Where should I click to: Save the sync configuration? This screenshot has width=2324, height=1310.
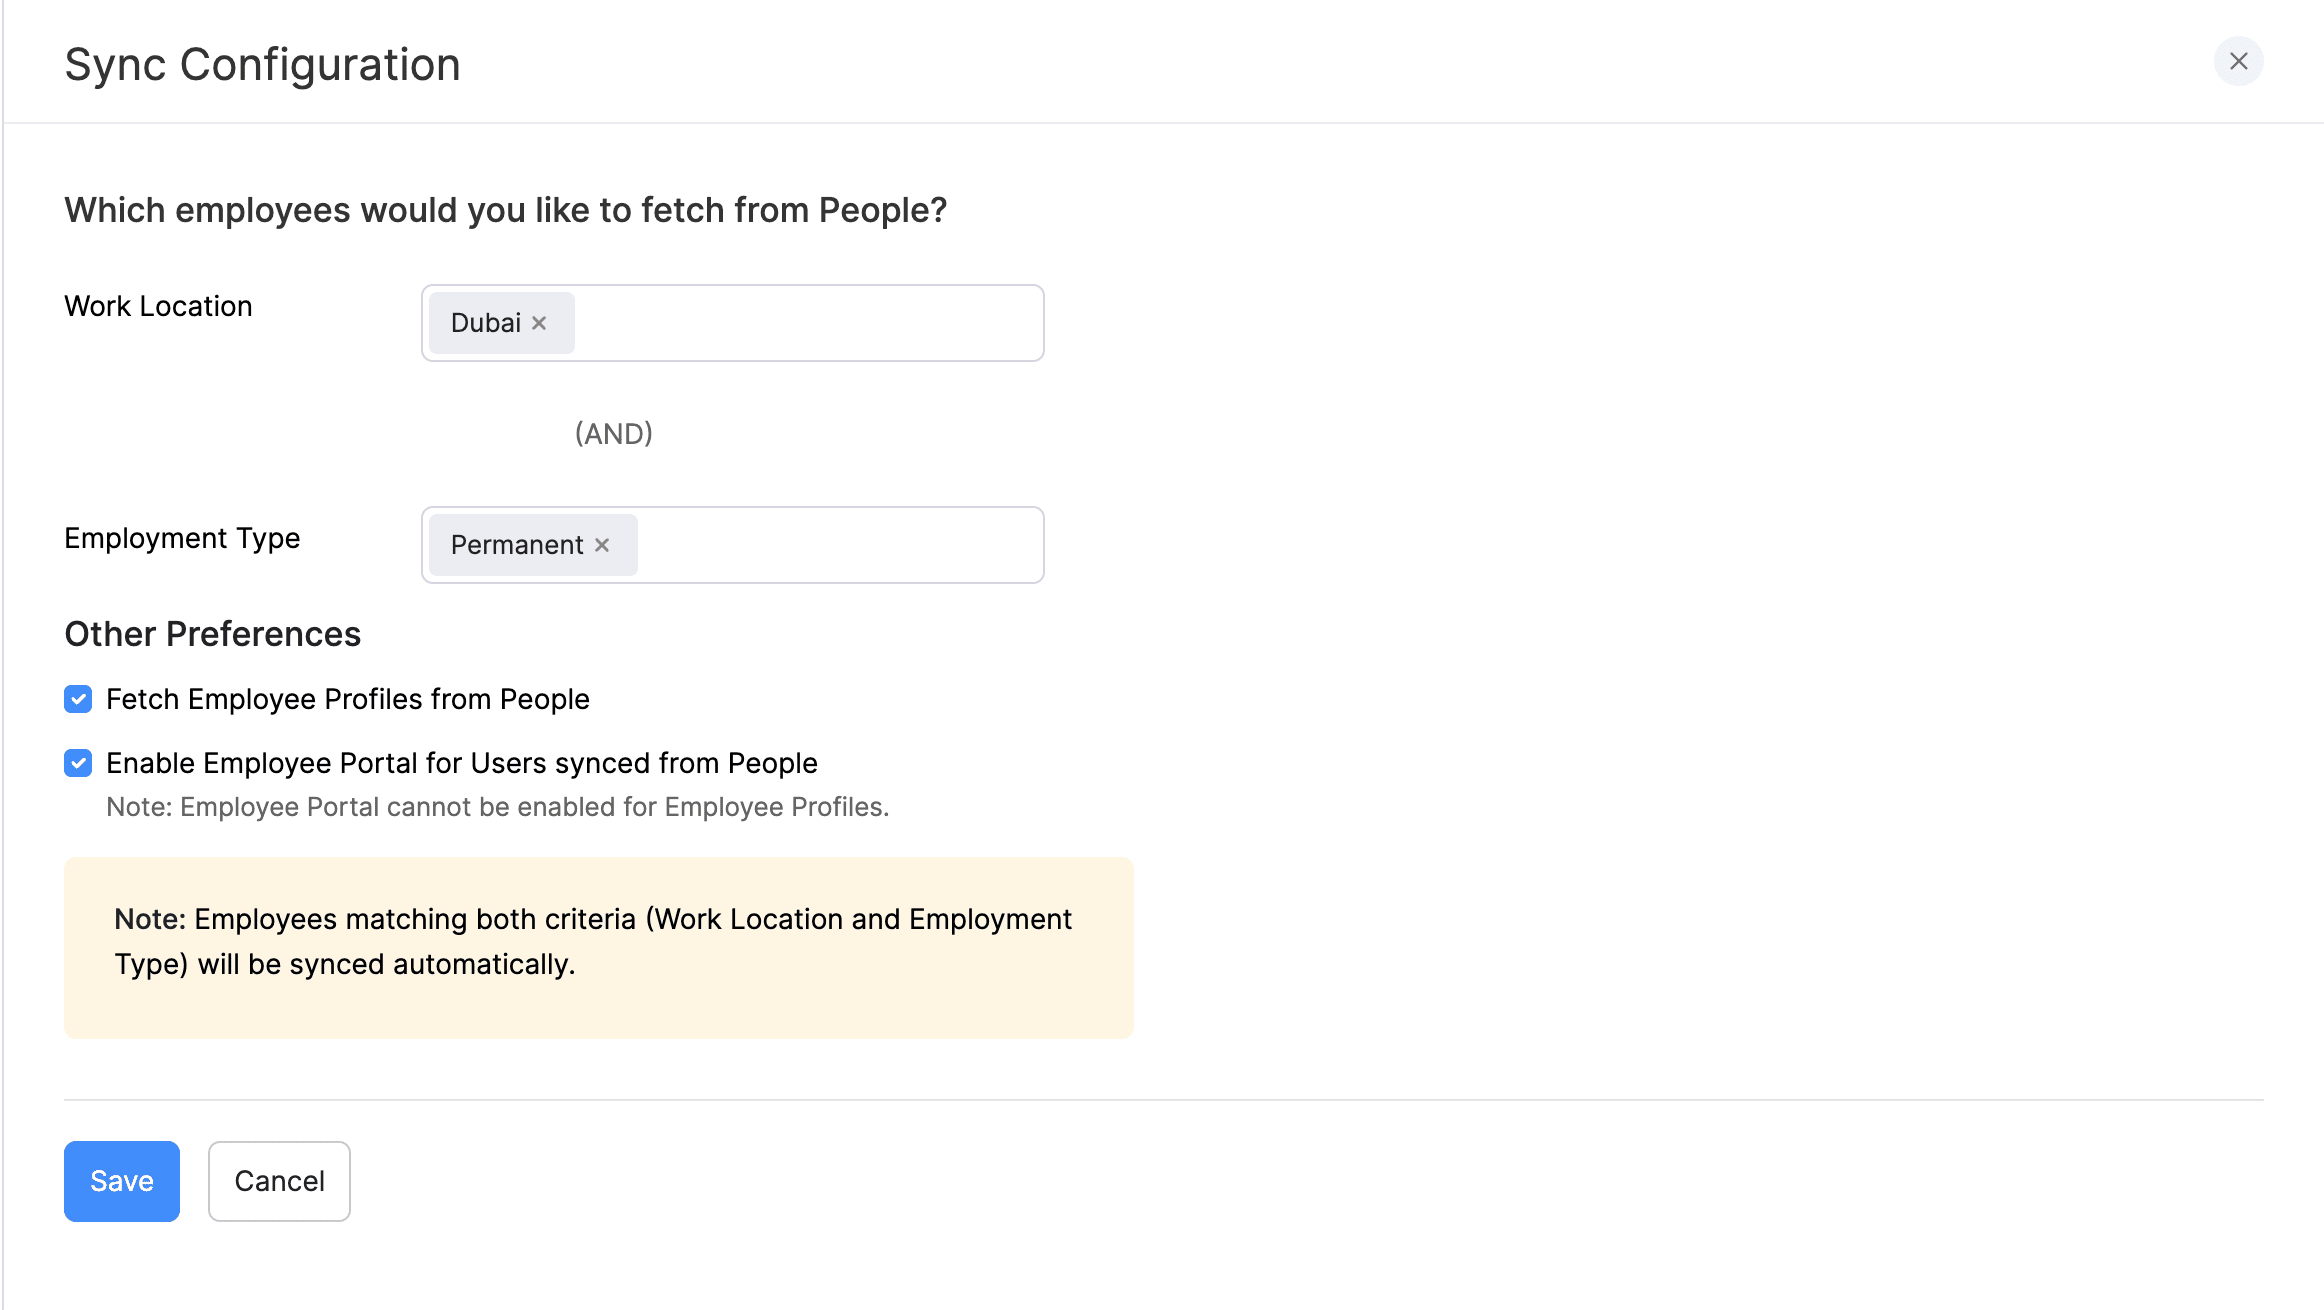click(x=121, y=1181)
